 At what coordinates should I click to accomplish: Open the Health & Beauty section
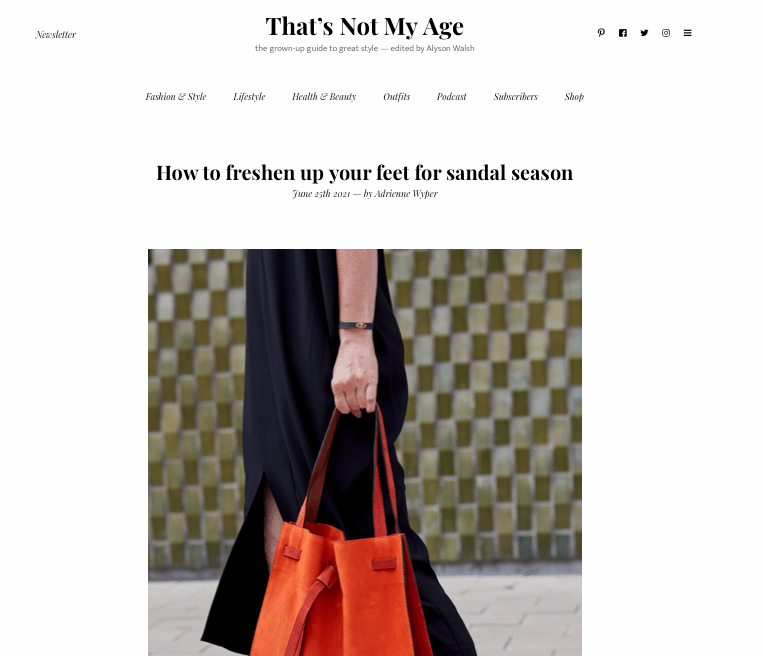(x=324, y=96)
